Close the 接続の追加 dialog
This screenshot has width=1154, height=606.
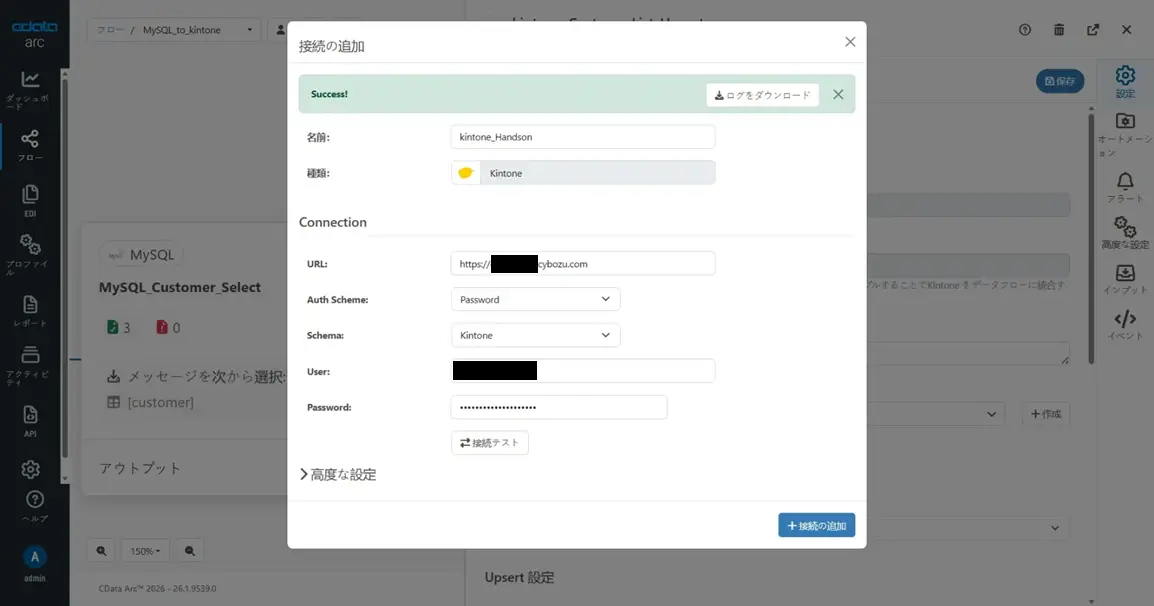click(850, 42)
